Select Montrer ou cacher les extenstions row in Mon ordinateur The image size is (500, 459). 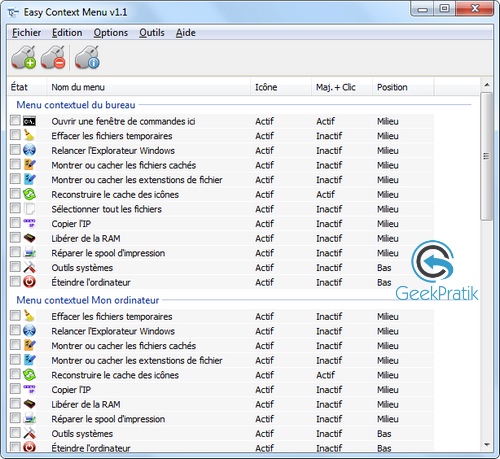tap(222, 360)
